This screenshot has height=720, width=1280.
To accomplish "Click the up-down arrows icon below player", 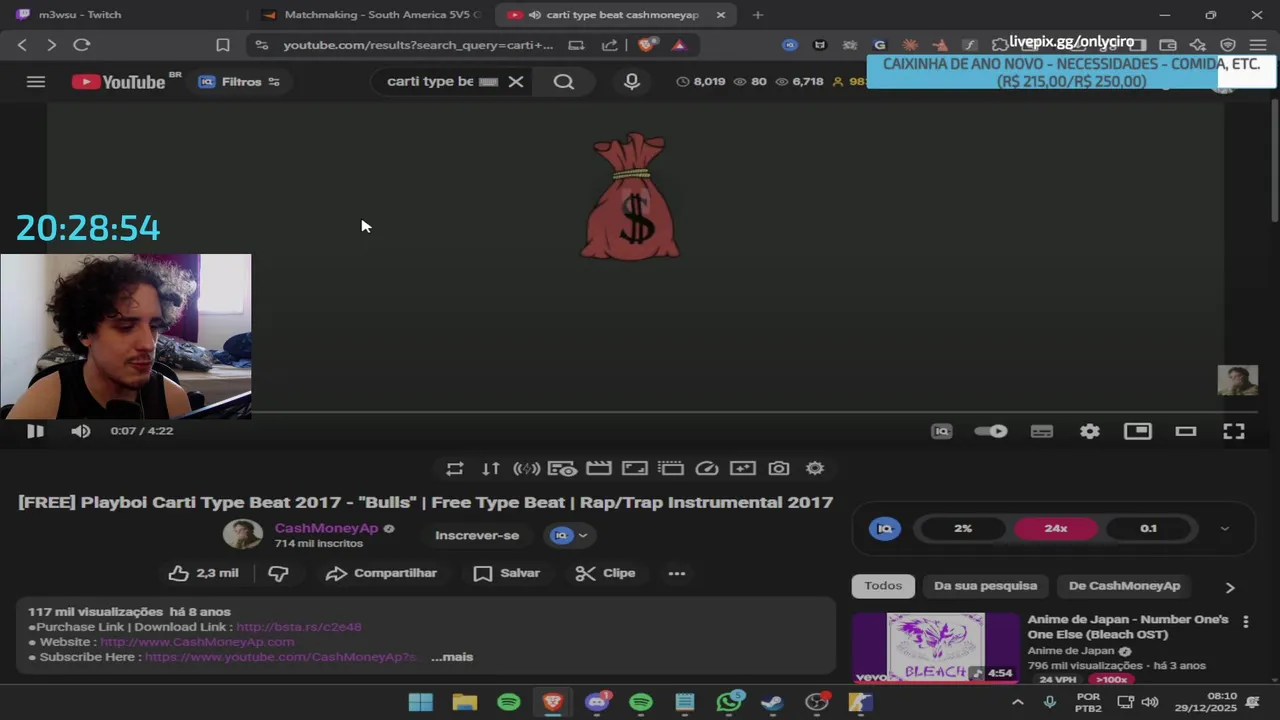I will click(x=491, y=468).
